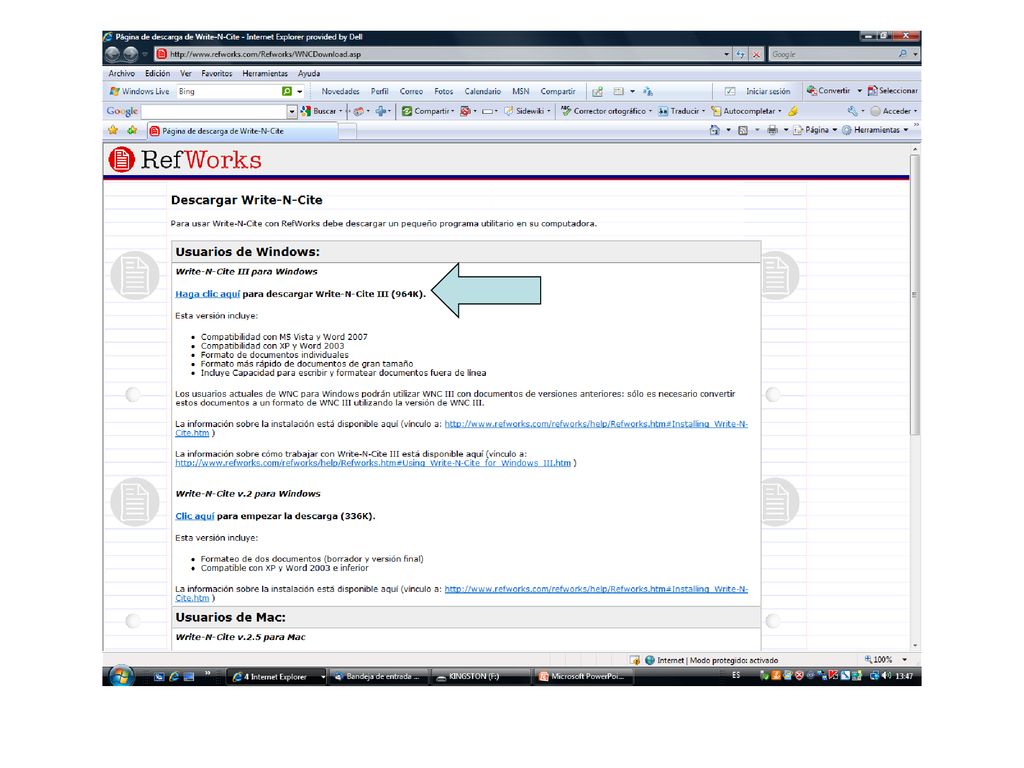Click Fotos in Windows Live toolbar

coord(443,91)
